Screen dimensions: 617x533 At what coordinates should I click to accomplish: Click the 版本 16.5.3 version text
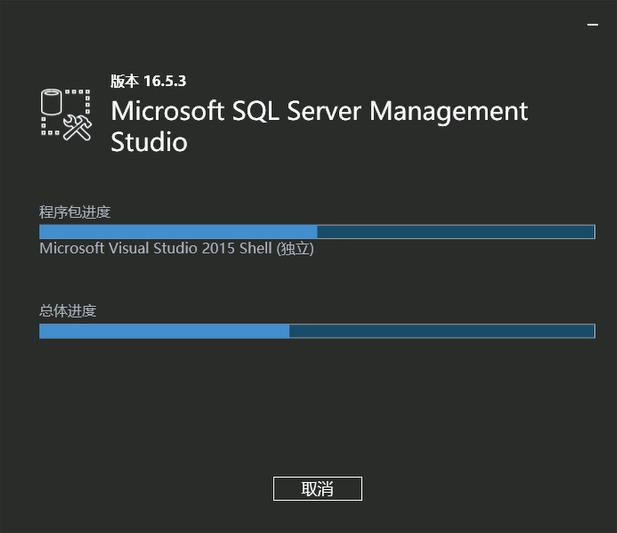click(x=147, y=81)
